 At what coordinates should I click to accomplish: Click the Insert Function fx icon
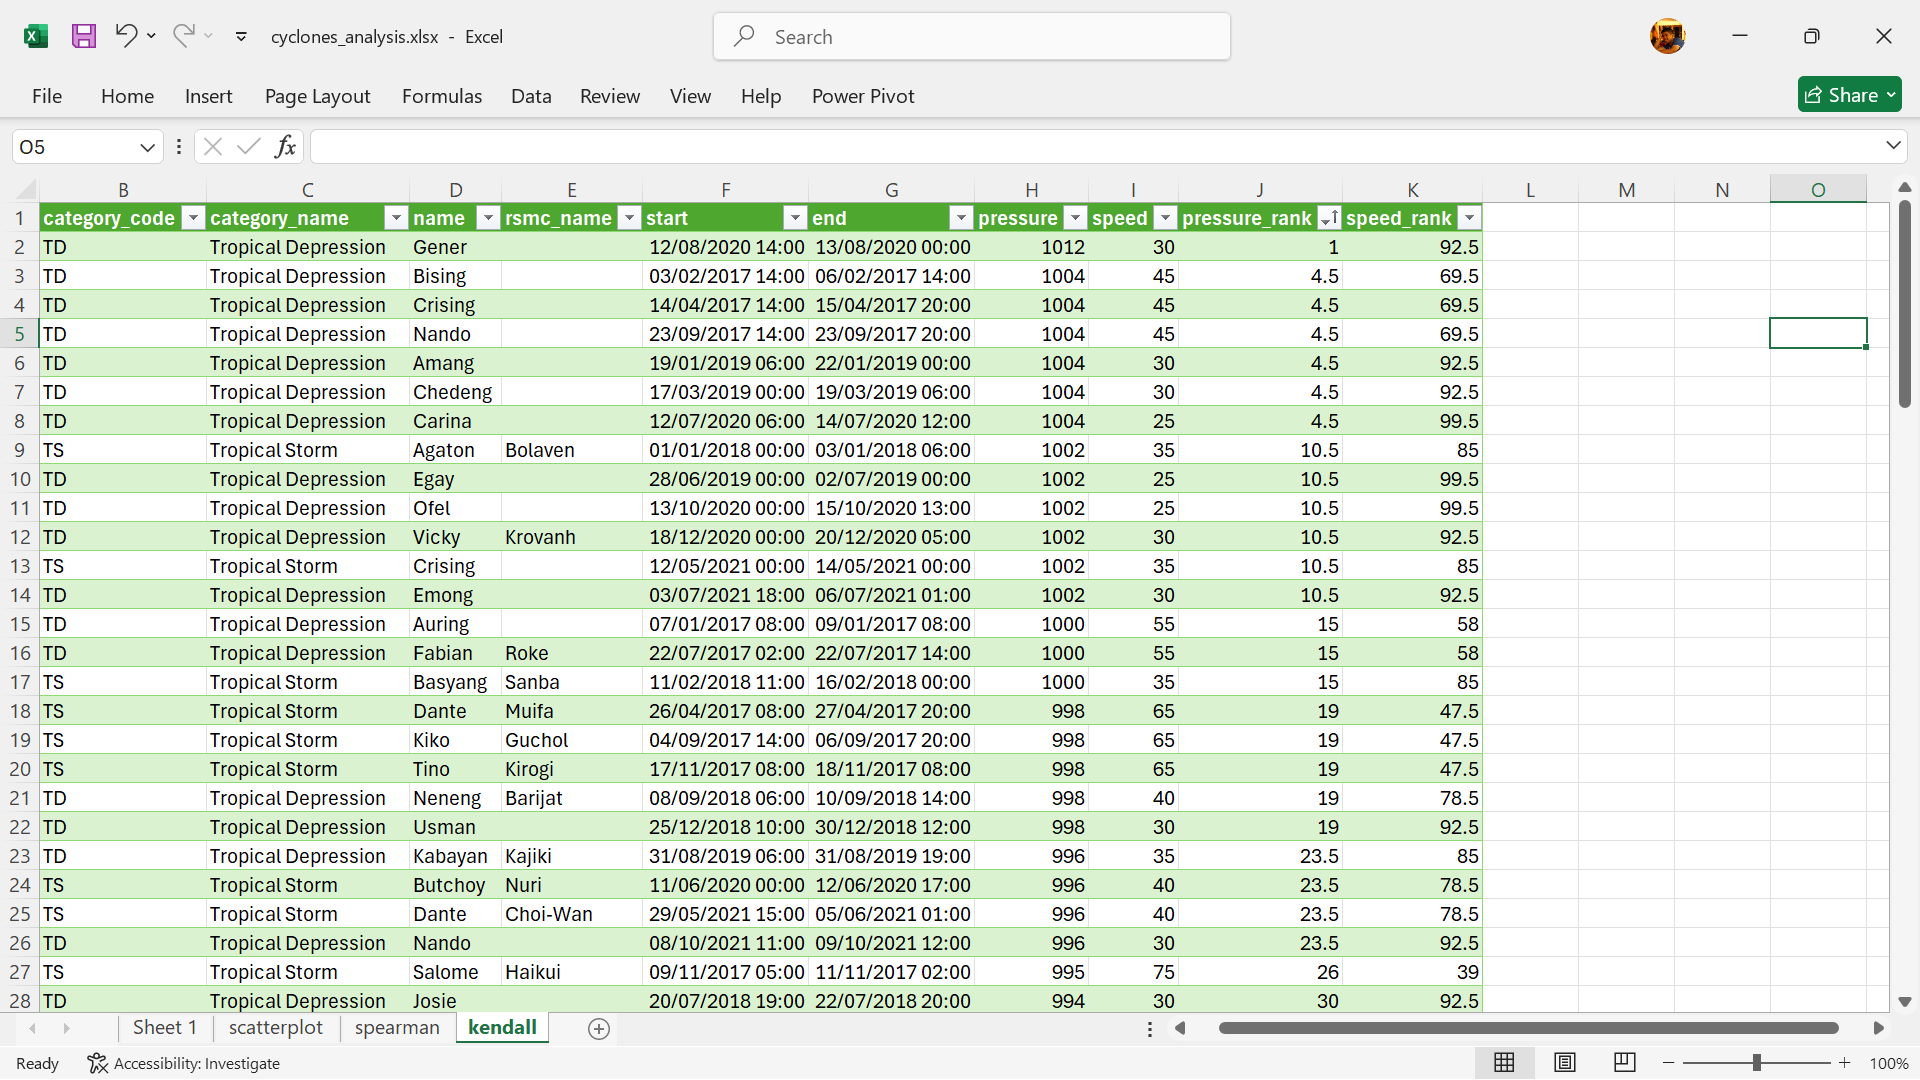point(285,147)
